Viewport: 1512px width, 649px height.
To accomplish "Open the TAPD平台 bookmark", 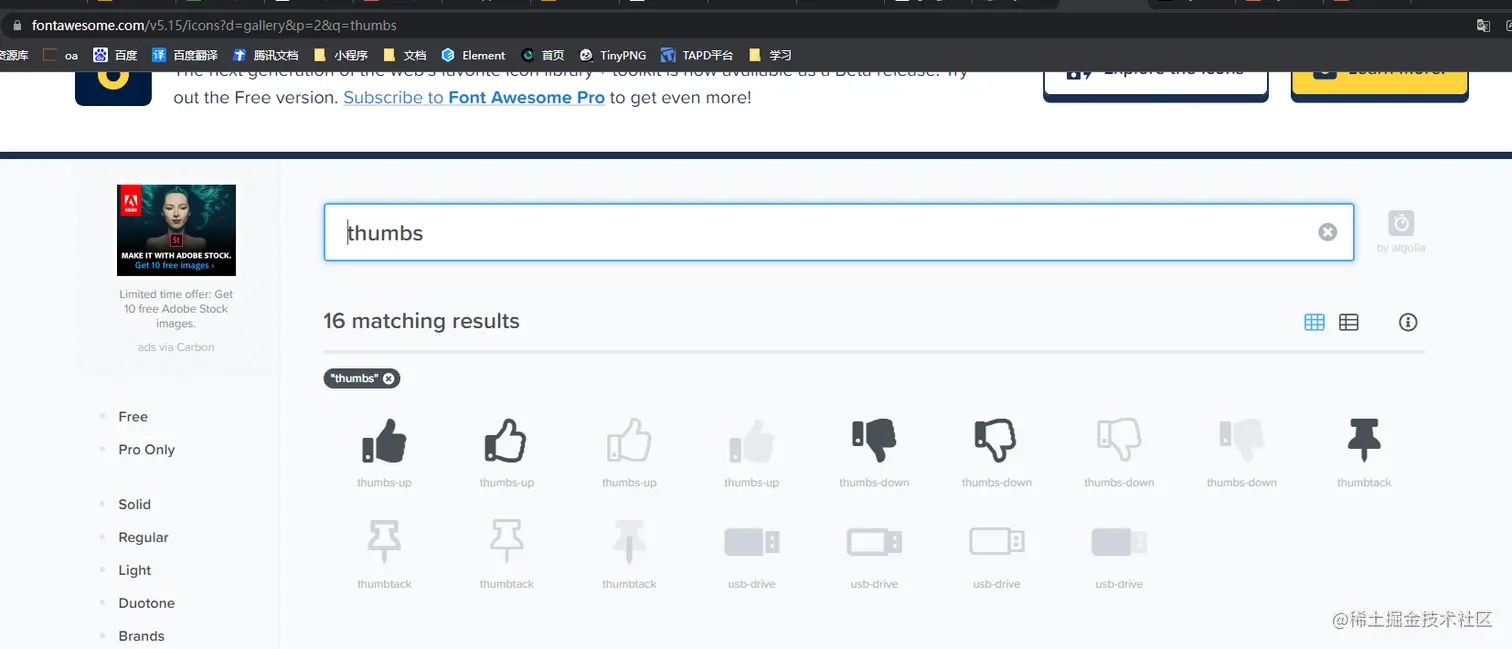I will tap(697, 55).
